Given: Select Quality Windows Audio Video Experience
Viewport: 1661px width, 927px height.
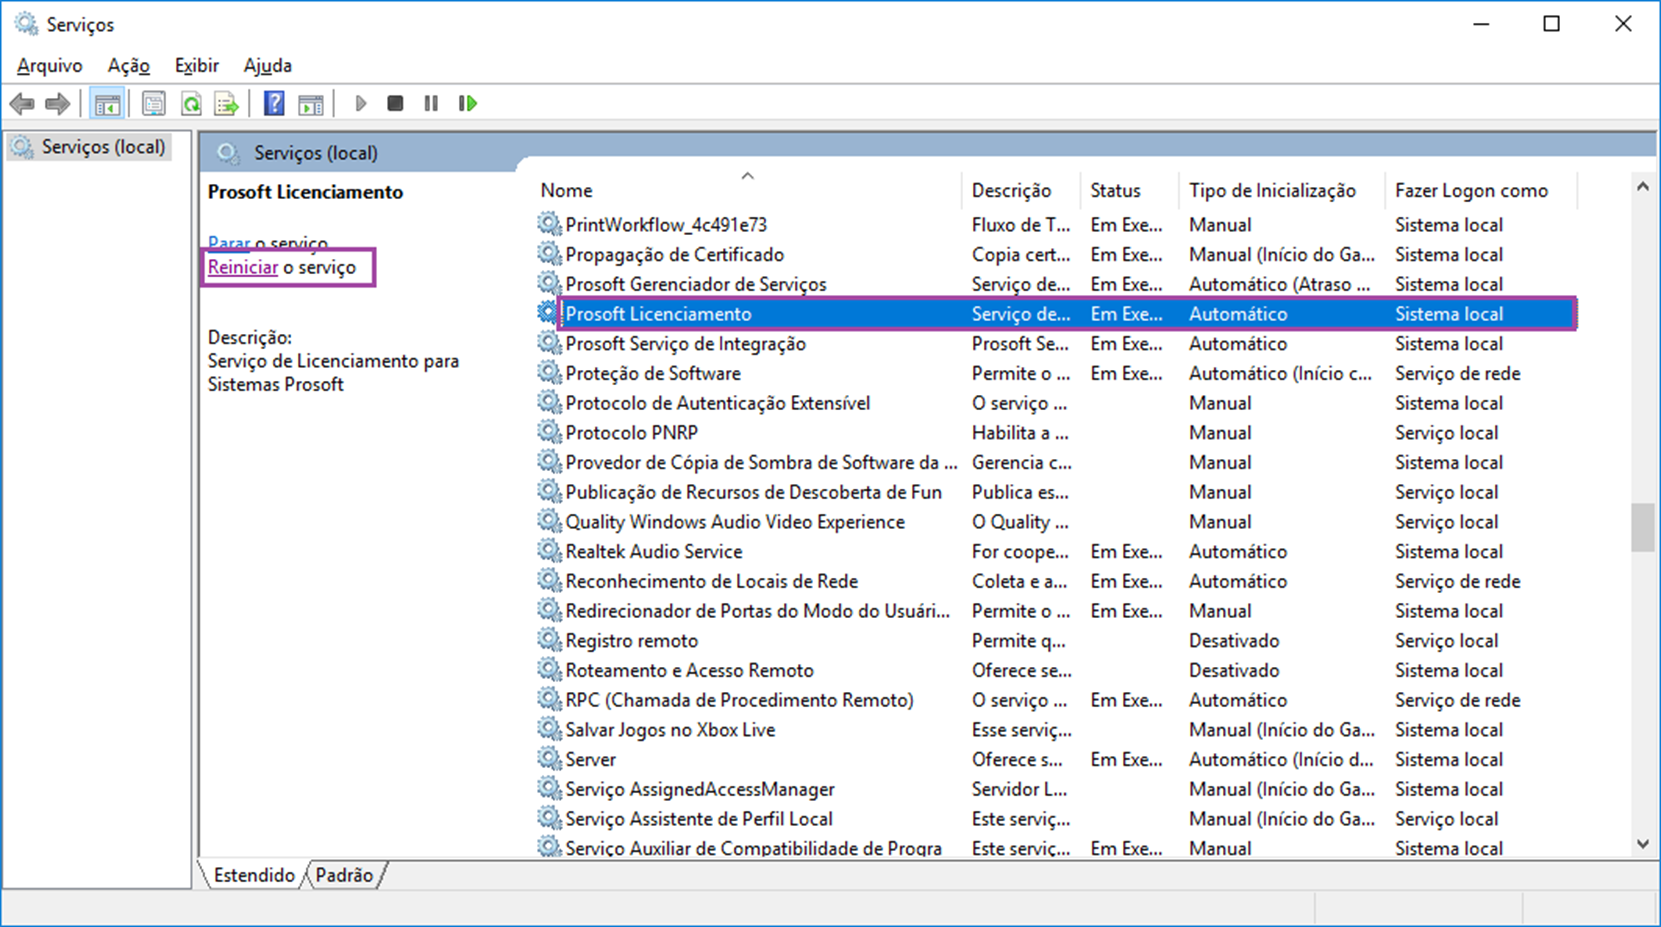Looking at the screenshot, I should 1056,522.
